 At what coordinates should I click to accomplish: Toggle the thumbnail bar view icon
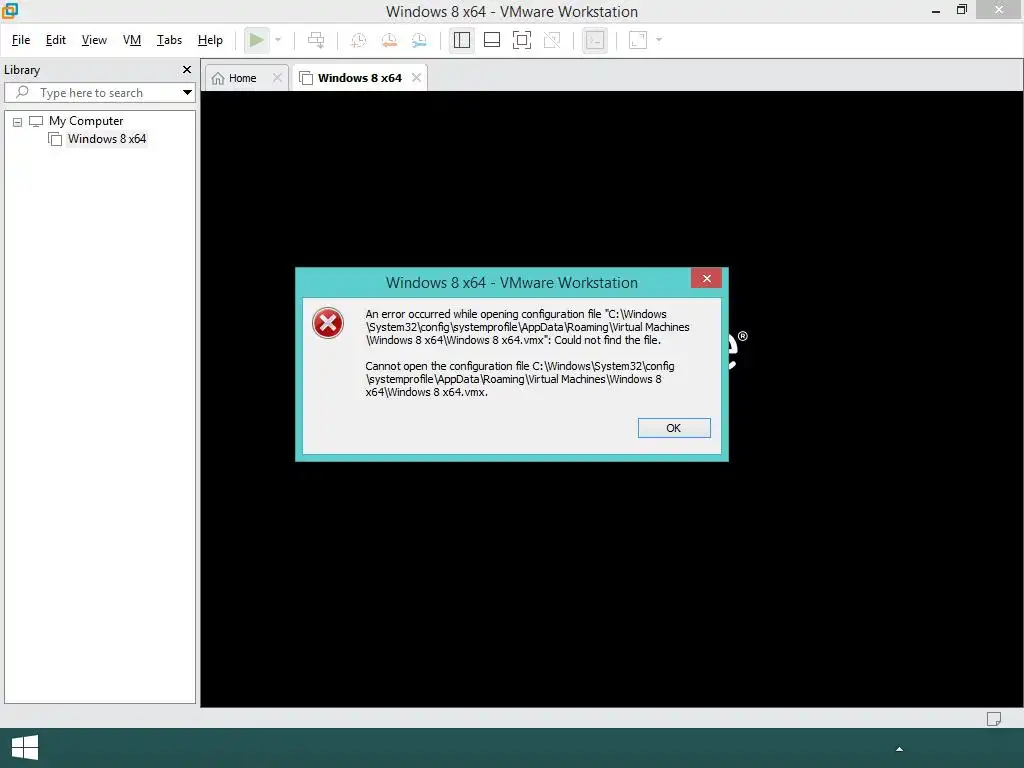492,40
